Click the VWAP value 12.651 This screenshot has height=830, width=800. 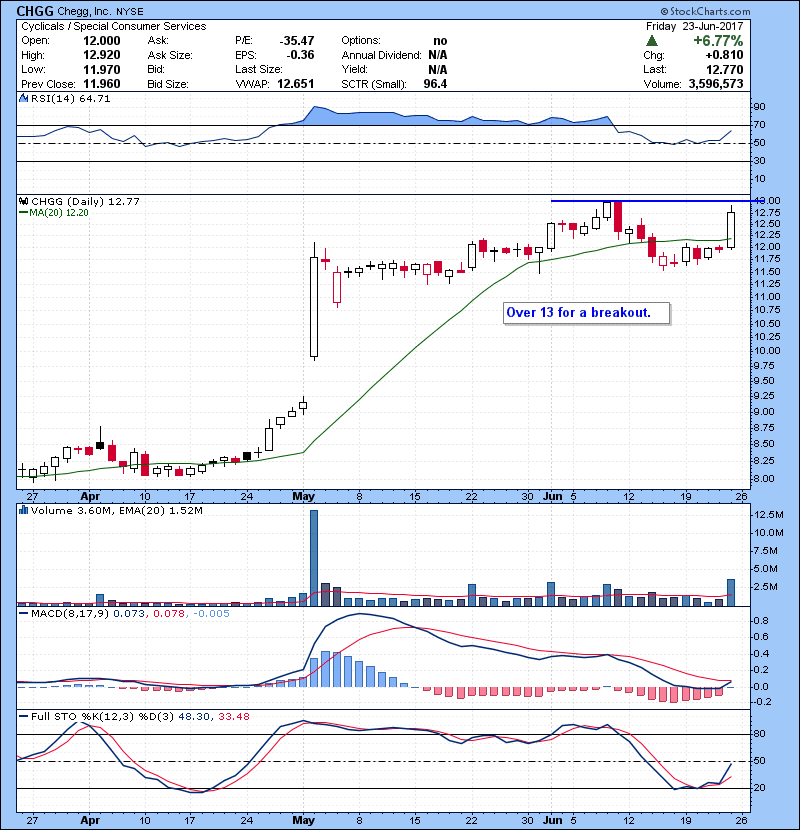pyautogui.click(x=295, y=84)
